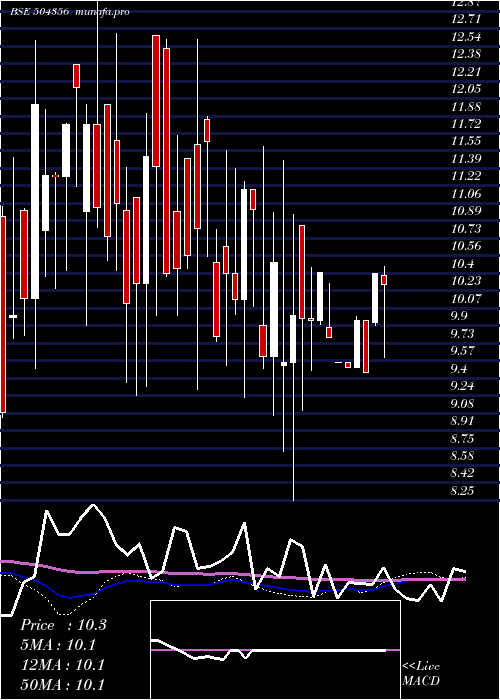Click the 11.06 price level label

coord(466,194)
